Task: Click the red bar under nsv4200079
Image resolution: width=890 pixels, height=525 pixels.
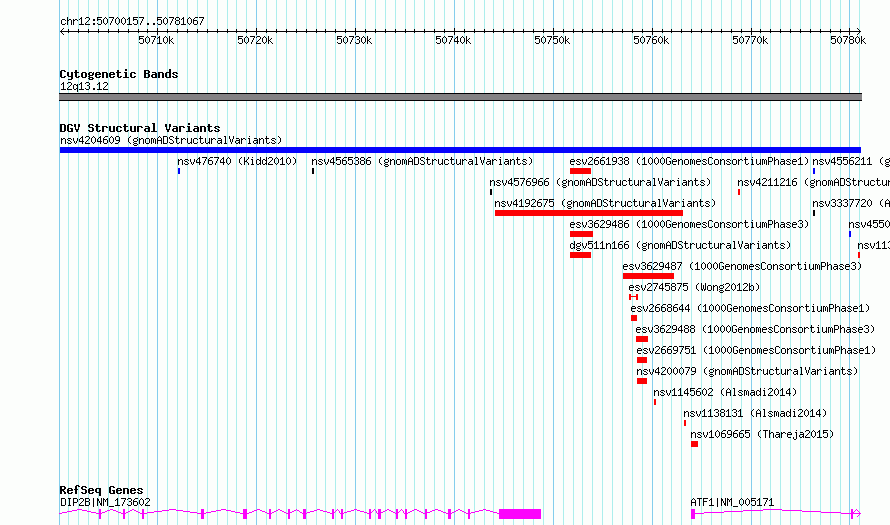Action: 642,381
